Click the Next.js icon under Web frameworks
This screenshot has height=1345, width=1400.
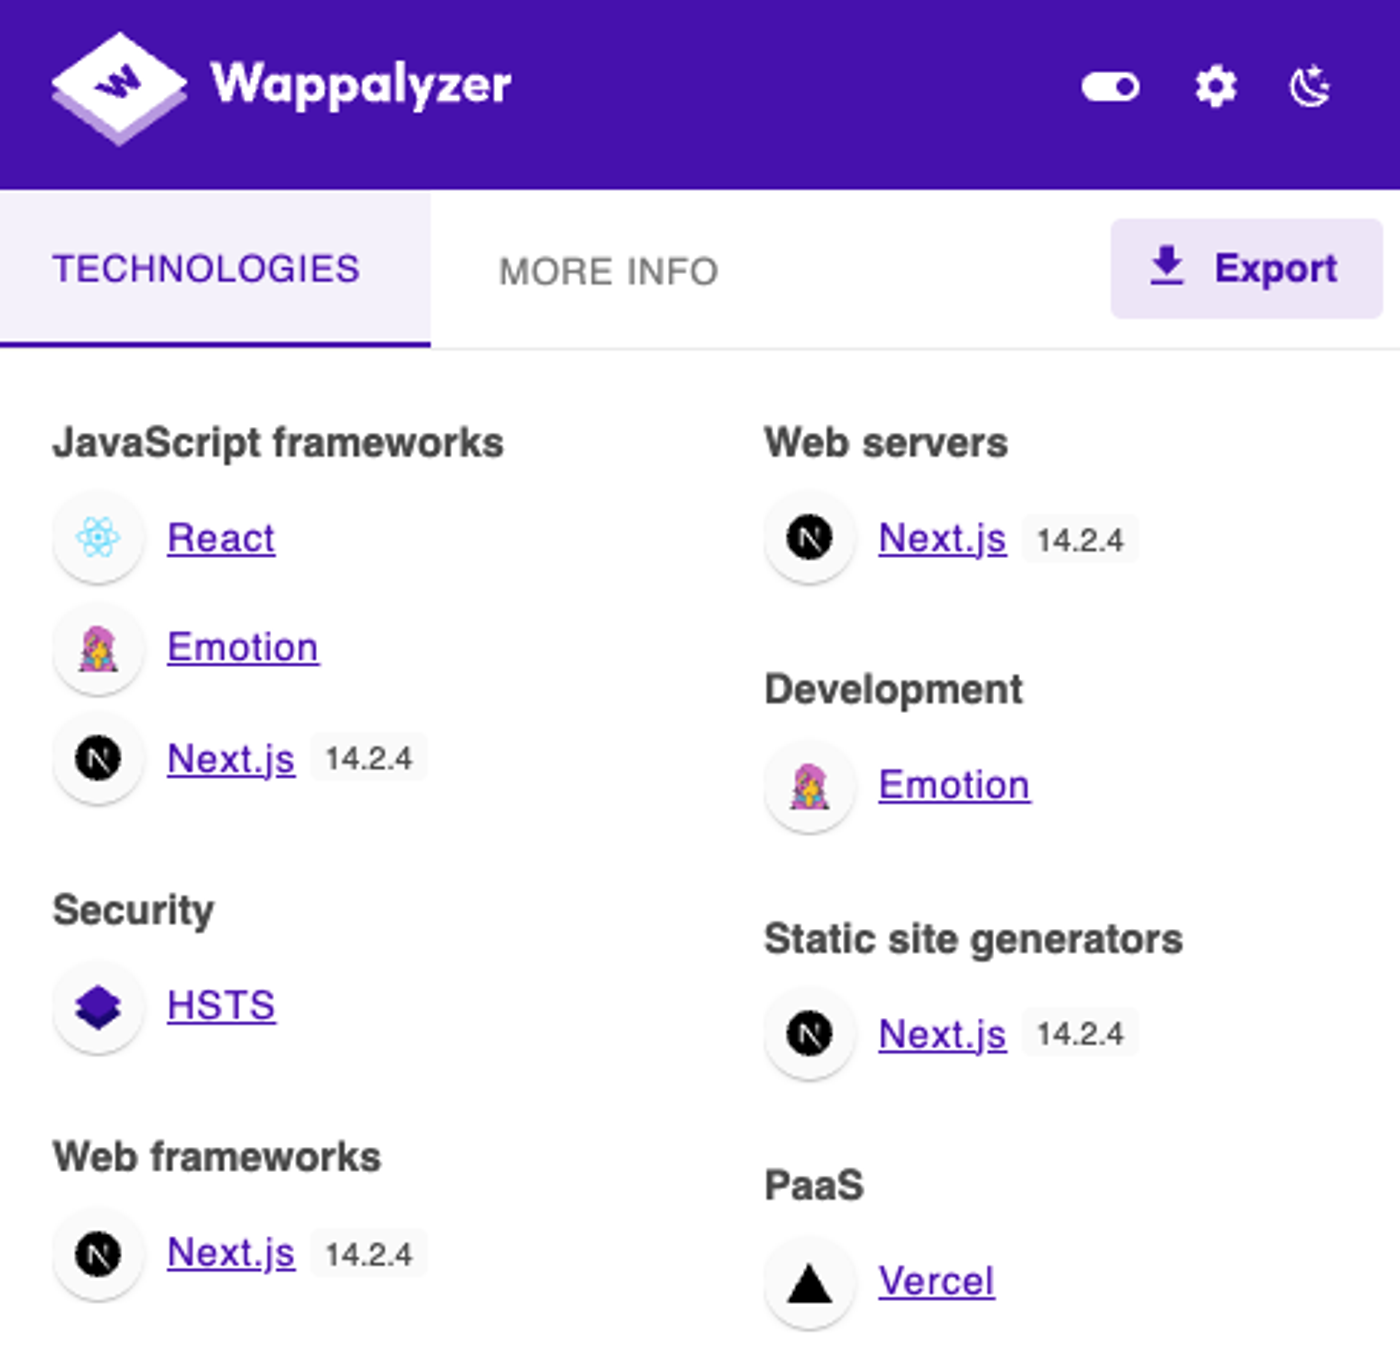97,1254
